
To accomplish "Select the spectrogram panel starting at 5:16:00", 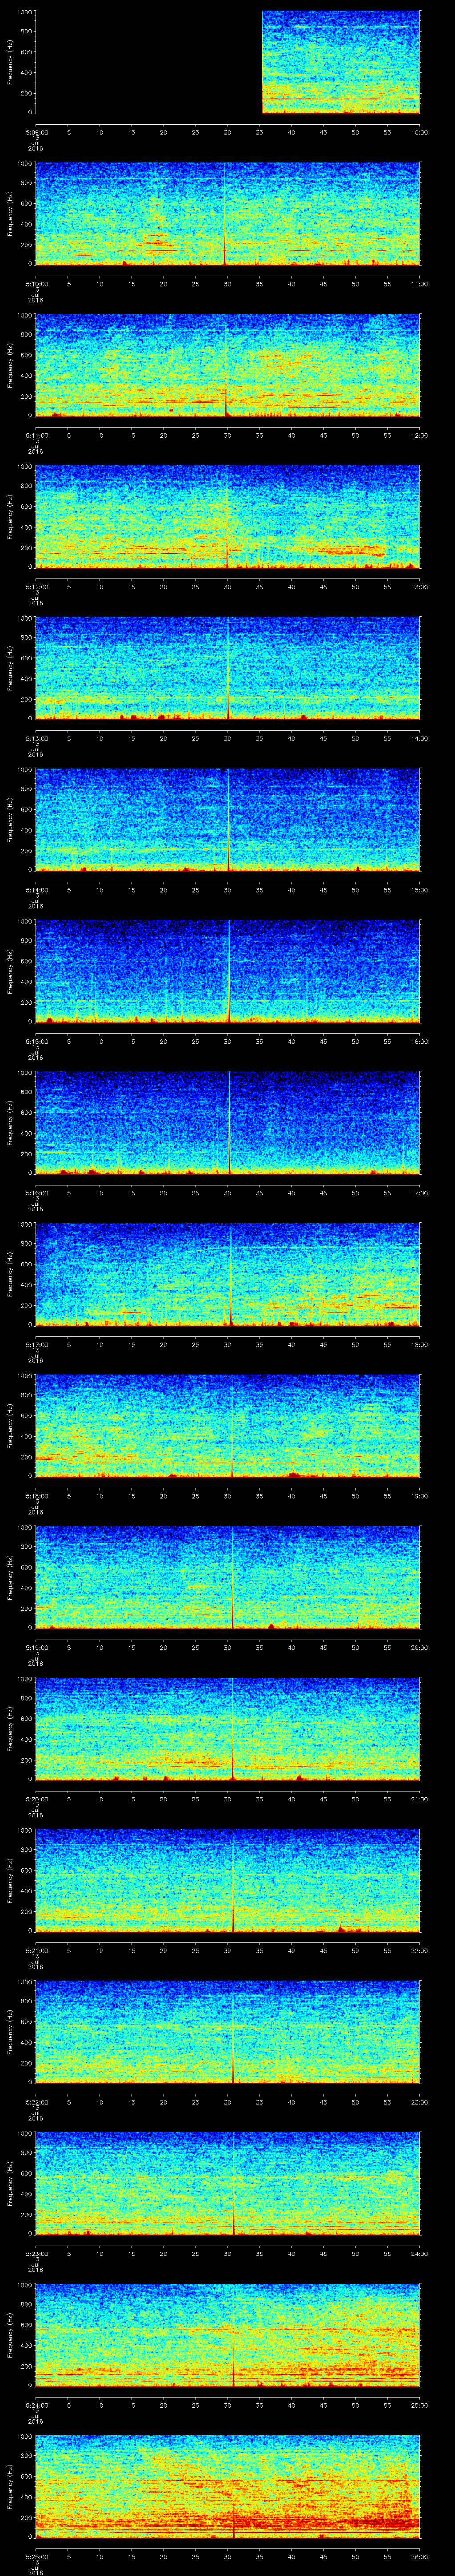I will pyautogui.click(x=228, y=1122).
